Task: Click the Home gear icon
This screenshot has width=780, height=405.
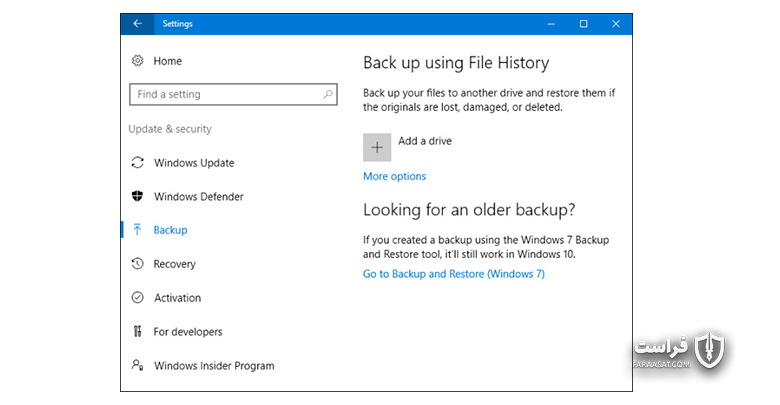Action: point(138,61)
